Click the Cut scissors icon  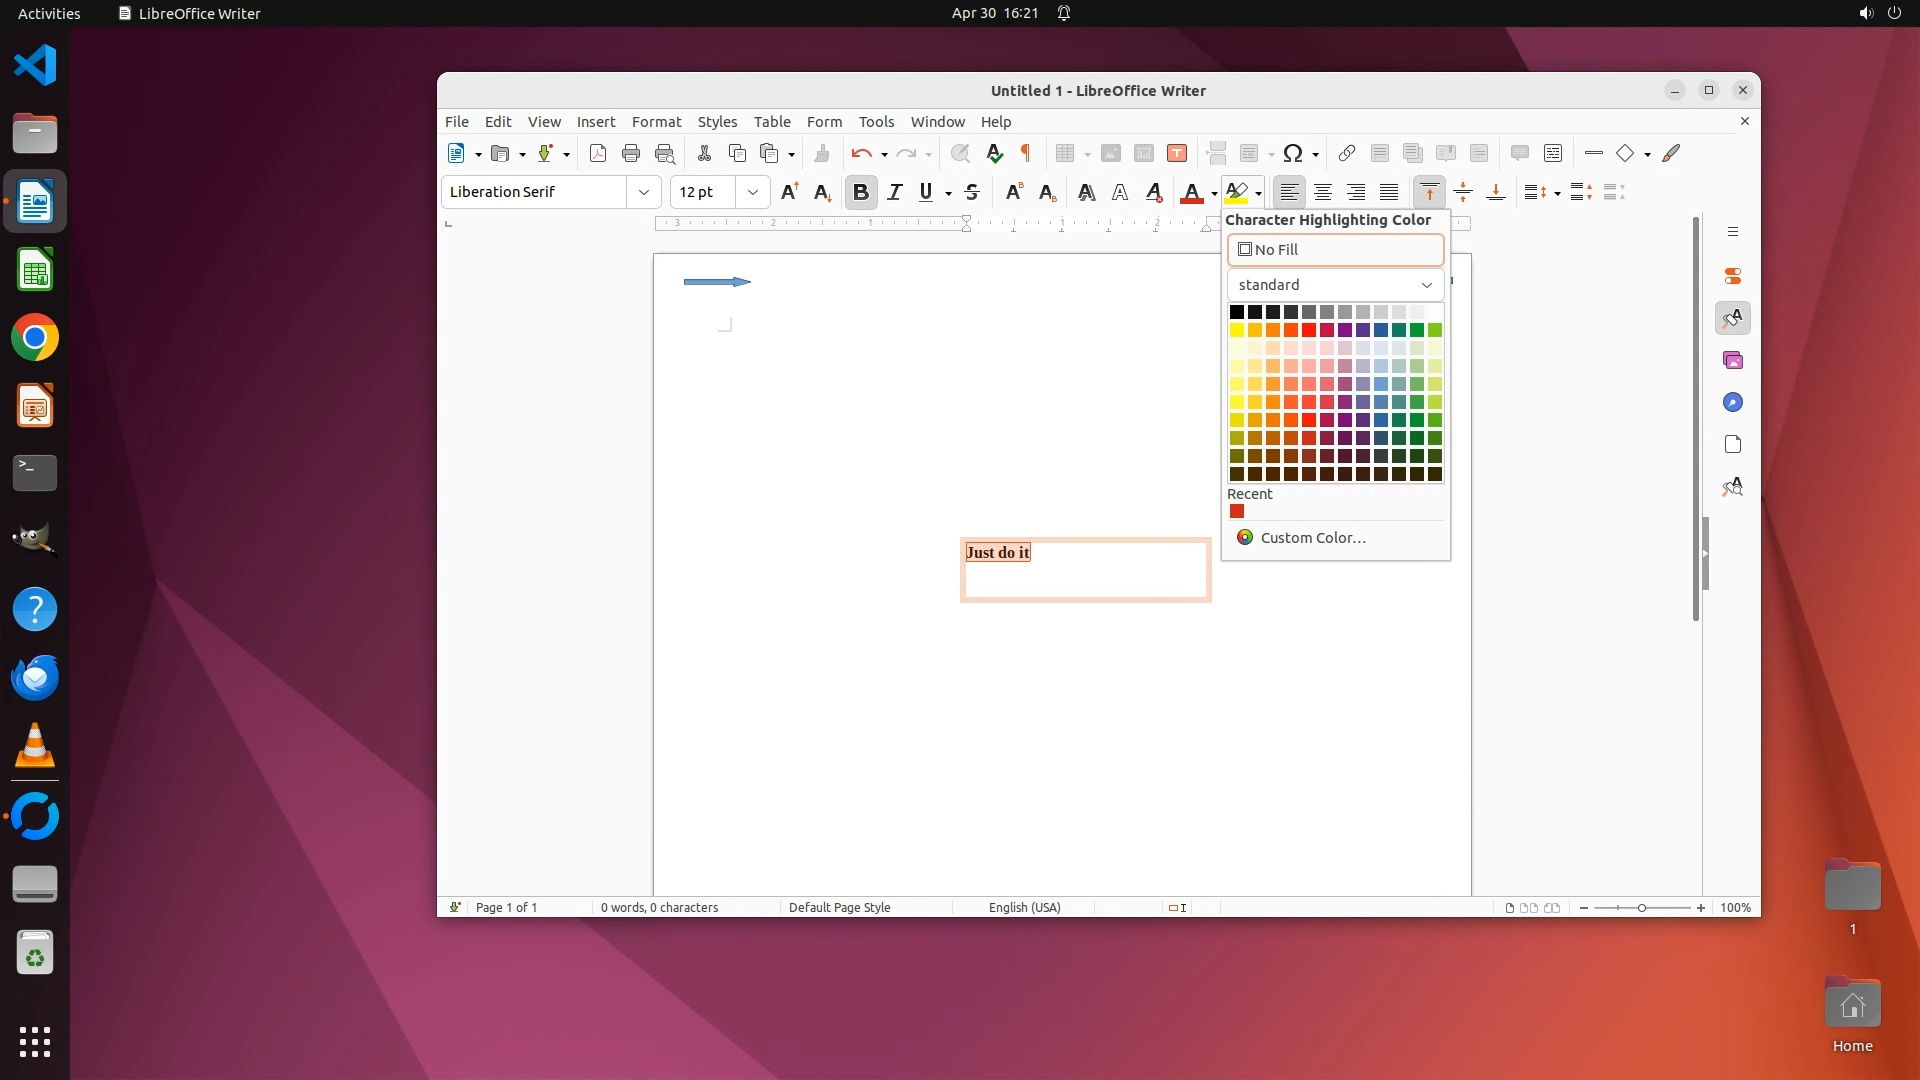[x=704, y=153]
